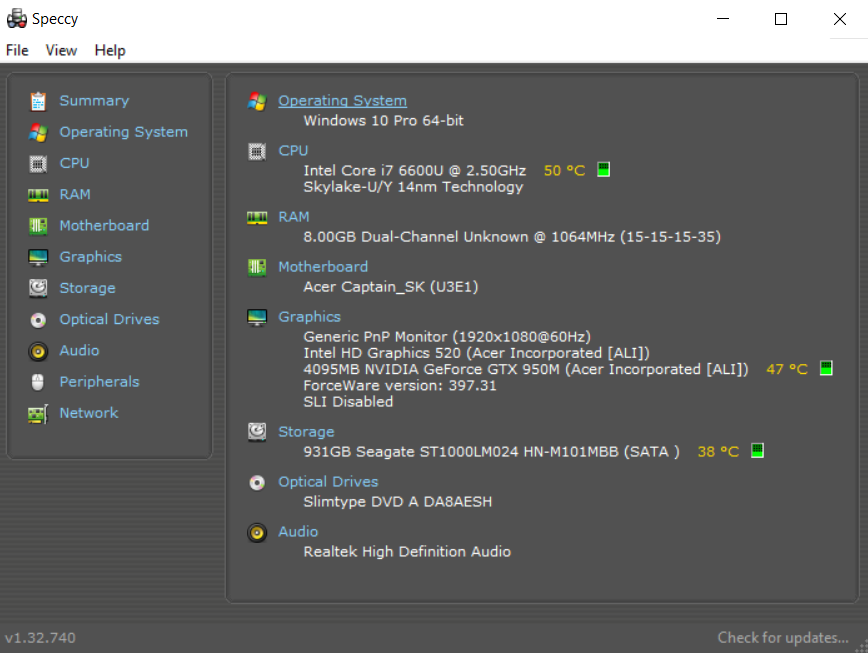Open the Storage heading in summary
The width and height of the screenshot is (868, 653).
[306, 432]
